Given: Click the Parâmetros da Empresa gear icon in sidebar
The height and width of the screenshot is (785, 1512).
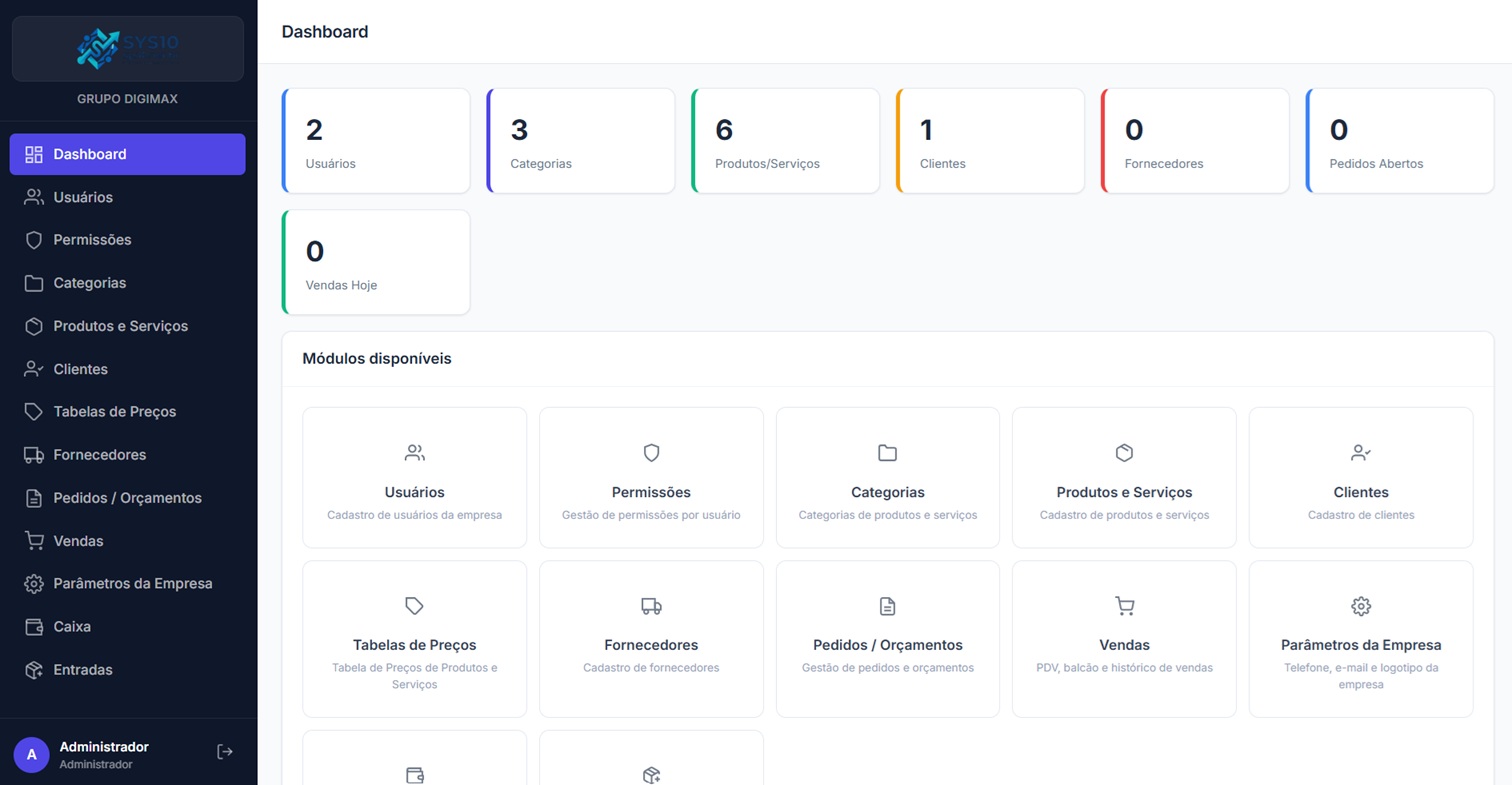Looking at the screenshot, I should [x=34, y=584].
